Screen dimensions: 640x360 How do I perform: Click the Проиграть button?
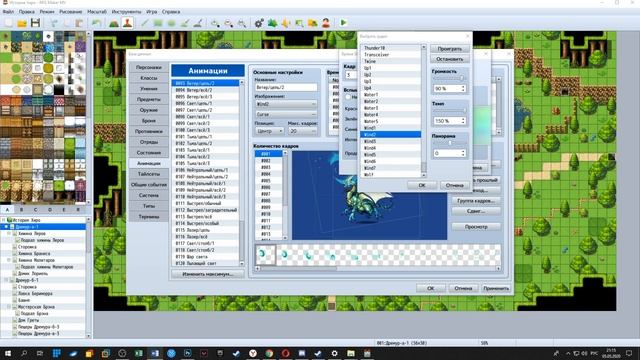click(x=449, y=49)
